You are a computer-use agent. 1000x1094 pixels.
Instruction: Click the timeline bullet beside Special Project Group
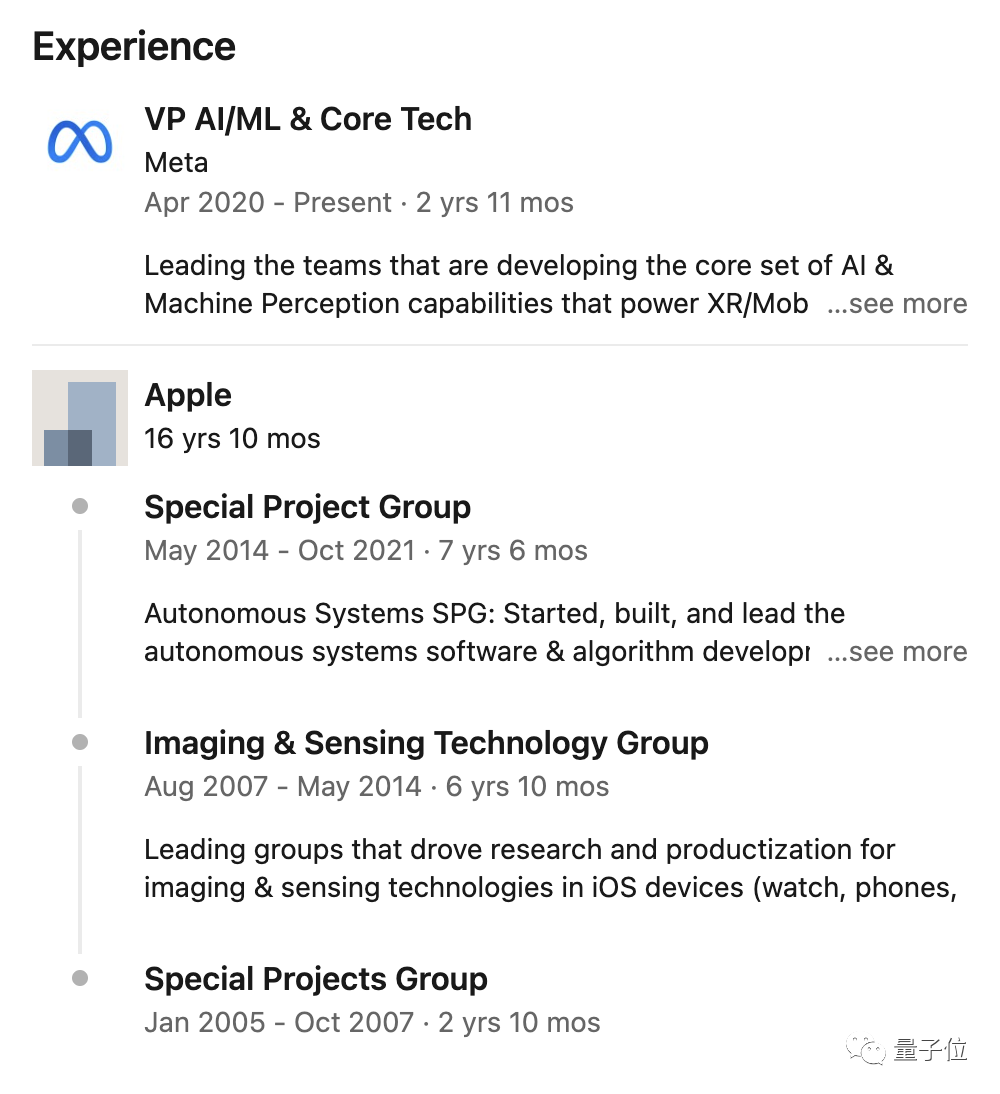point(80,507)
